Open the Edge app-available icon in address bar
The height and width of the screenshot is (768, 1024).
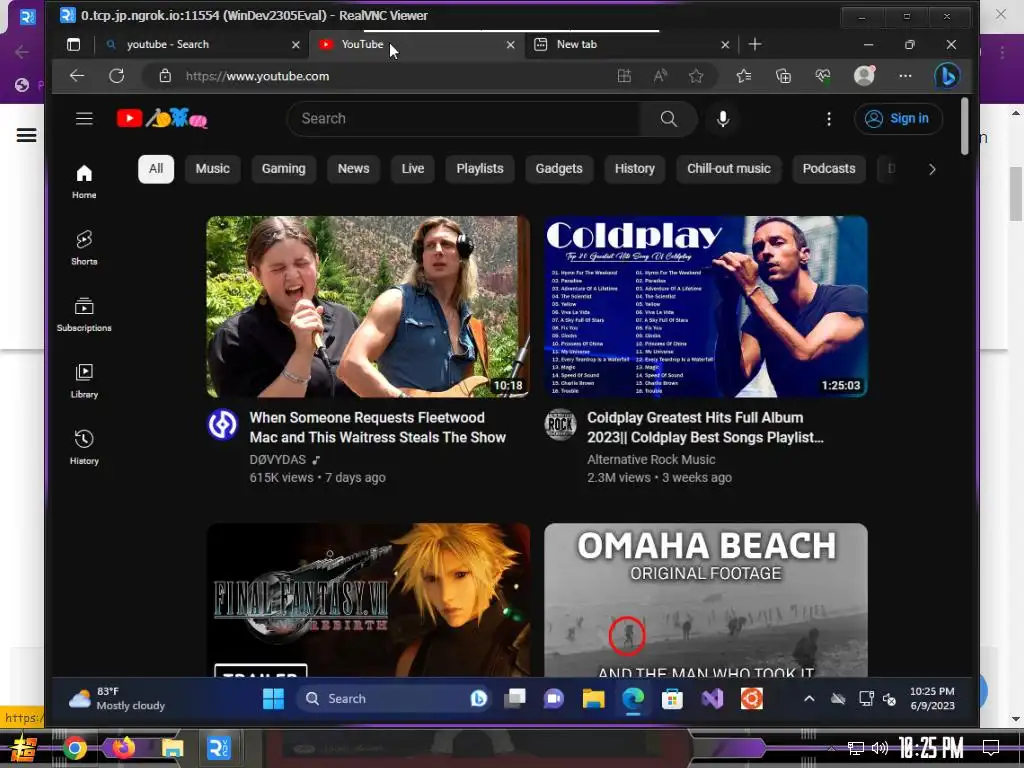(624, 76)
